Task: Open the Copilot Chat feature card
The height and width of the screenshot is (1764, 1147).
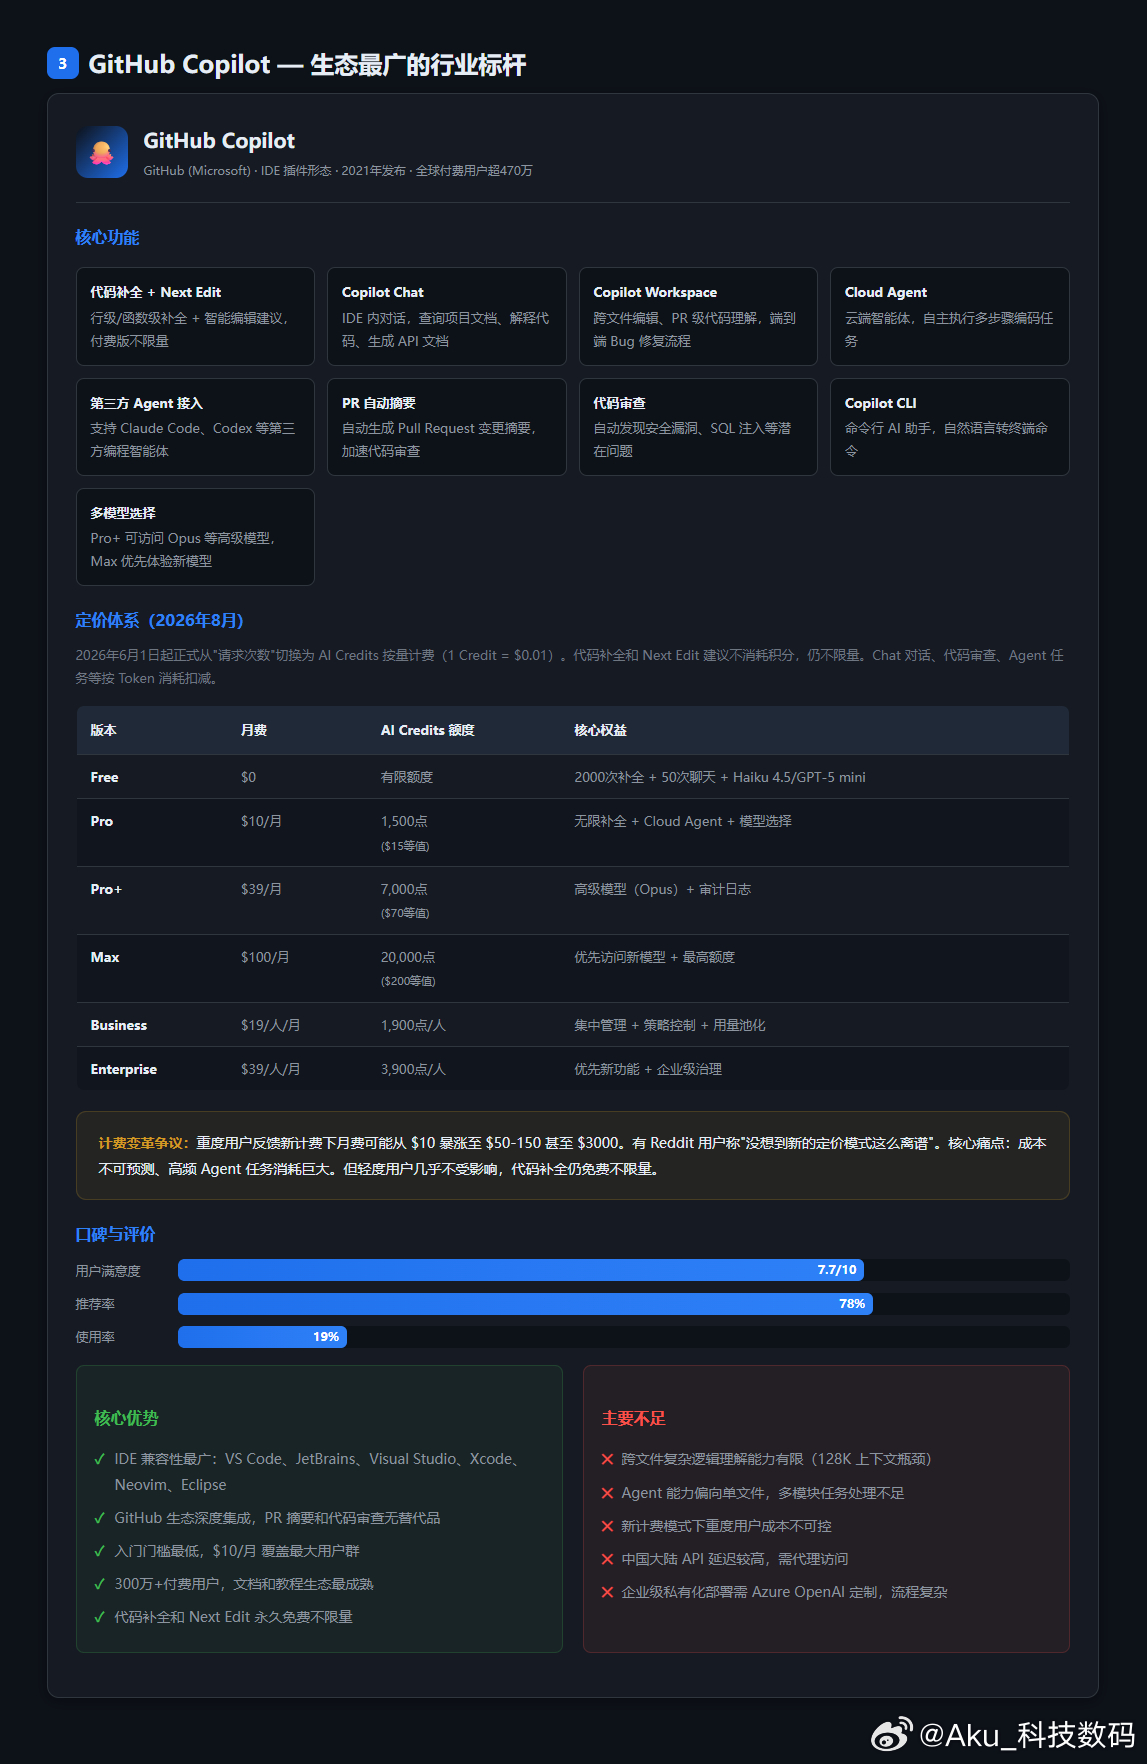Action: coord(447,316)
